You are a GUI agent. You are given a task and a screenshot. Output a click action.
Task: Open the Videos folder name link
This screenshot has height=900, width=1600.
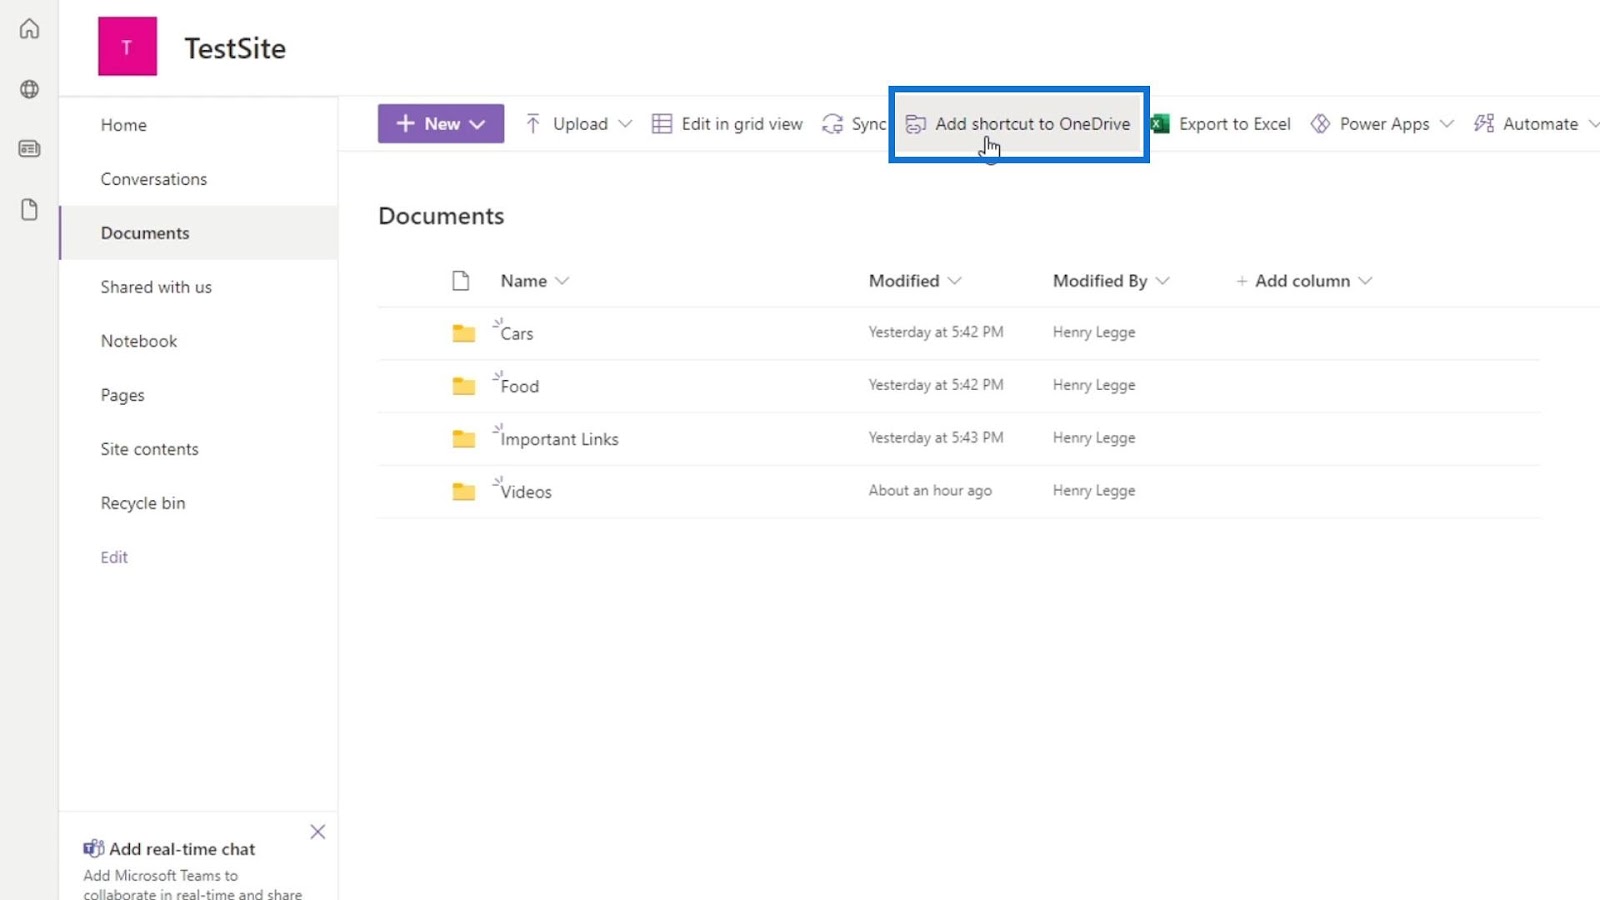click(526, 492)
